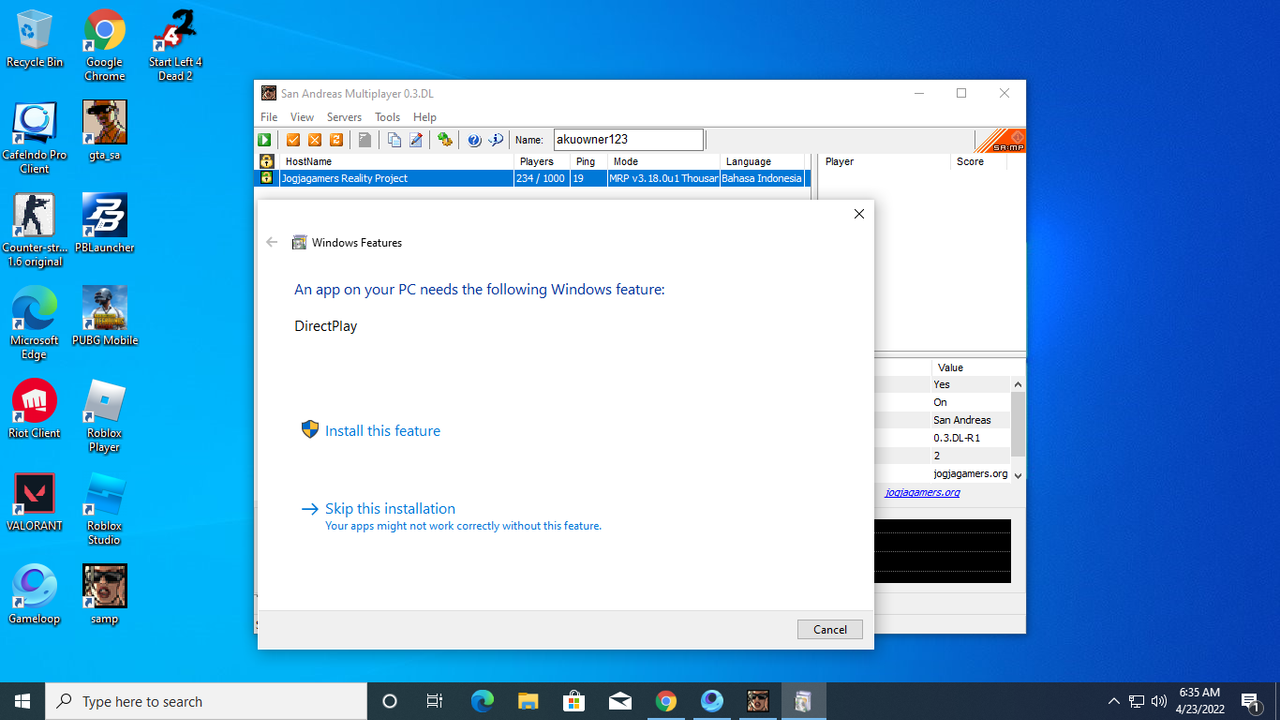
Task: Select VALORANT desktop shortcut
Action: pos(34,503)
